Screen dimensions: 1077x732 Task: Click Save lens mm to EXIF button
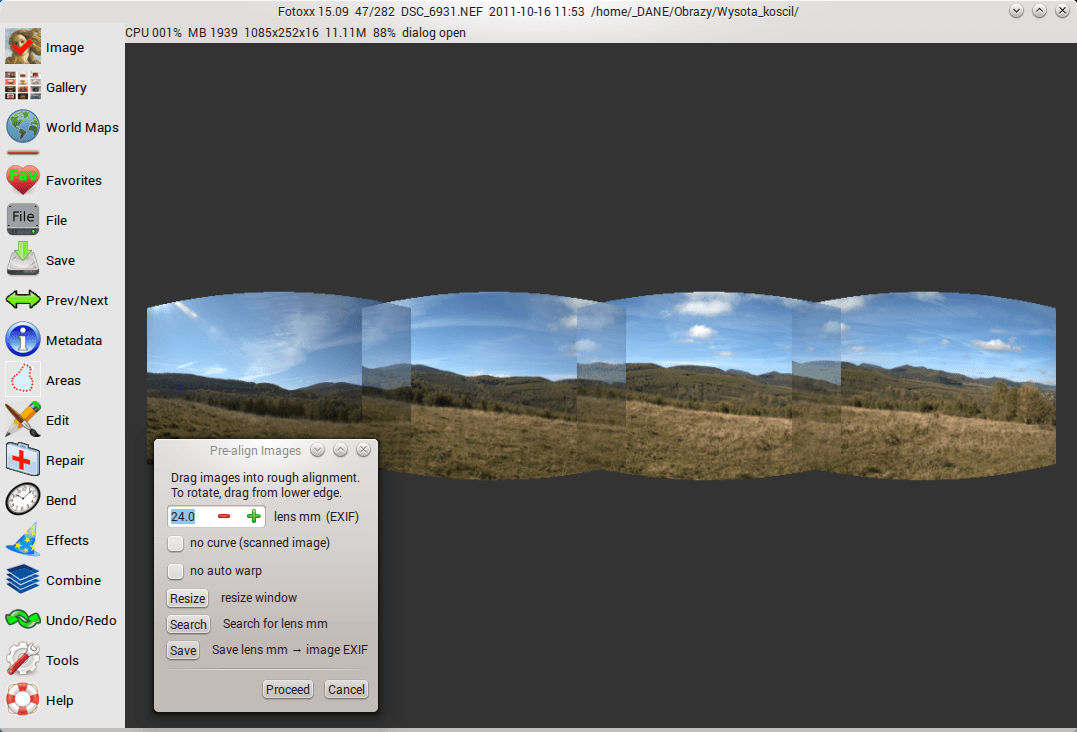coord(183,650)
